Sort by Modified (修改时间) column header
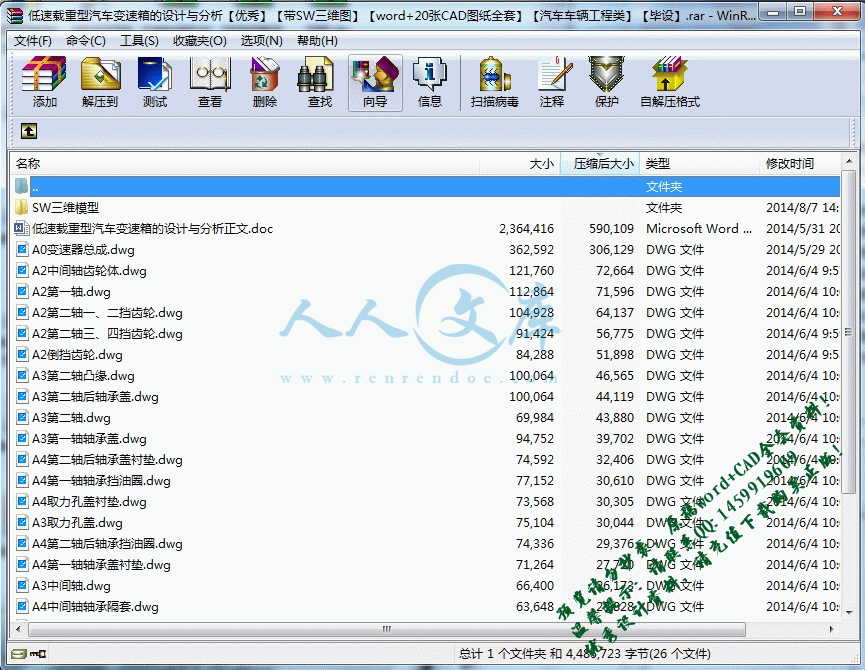Viewport: 865px width, 670px height. pyautogui.click(x=800, y=163)
